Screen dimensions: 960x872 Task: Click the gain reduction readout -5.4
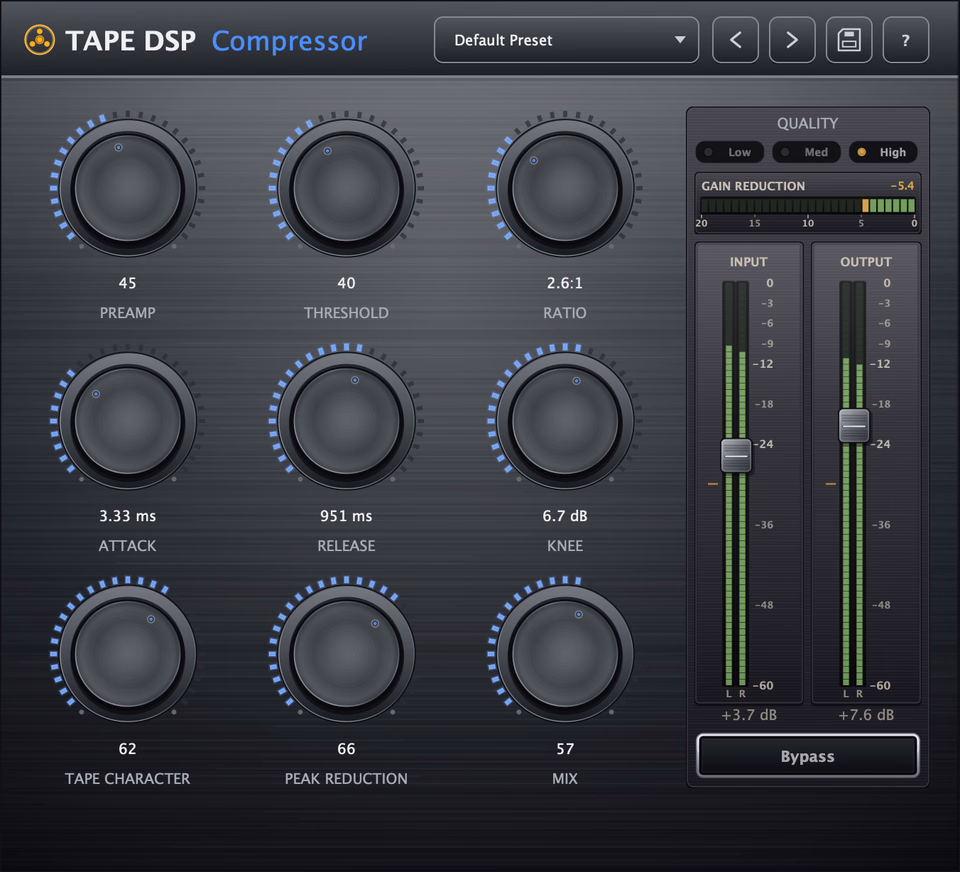902,186
